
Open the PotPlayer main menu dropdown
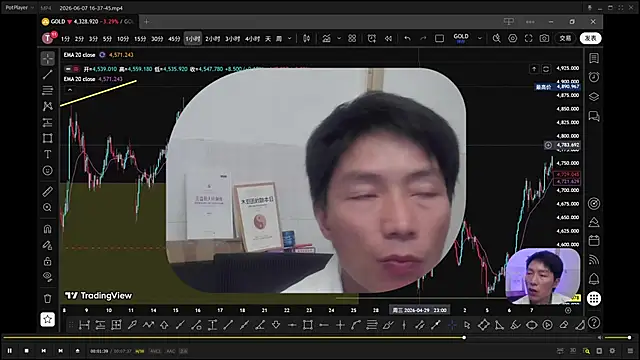tap(19, 8)
